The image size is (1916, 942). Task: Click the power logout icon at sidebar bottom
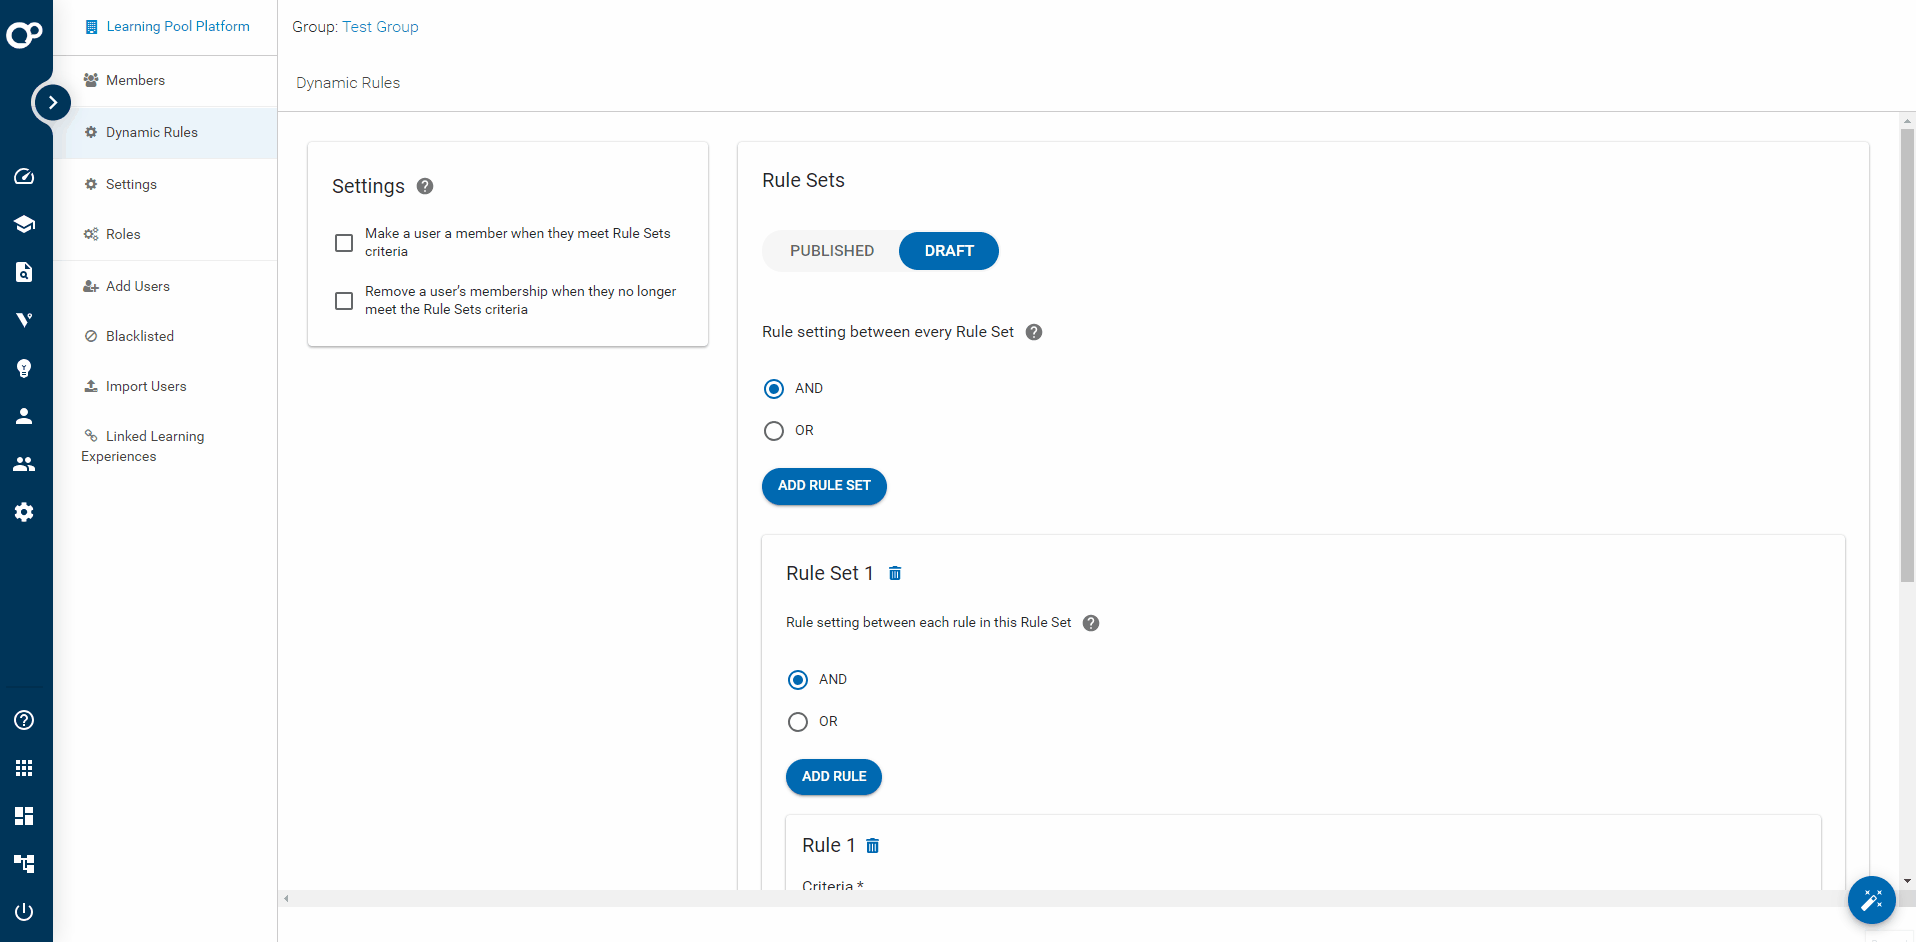pyautogui.click(x=24, y=911)
